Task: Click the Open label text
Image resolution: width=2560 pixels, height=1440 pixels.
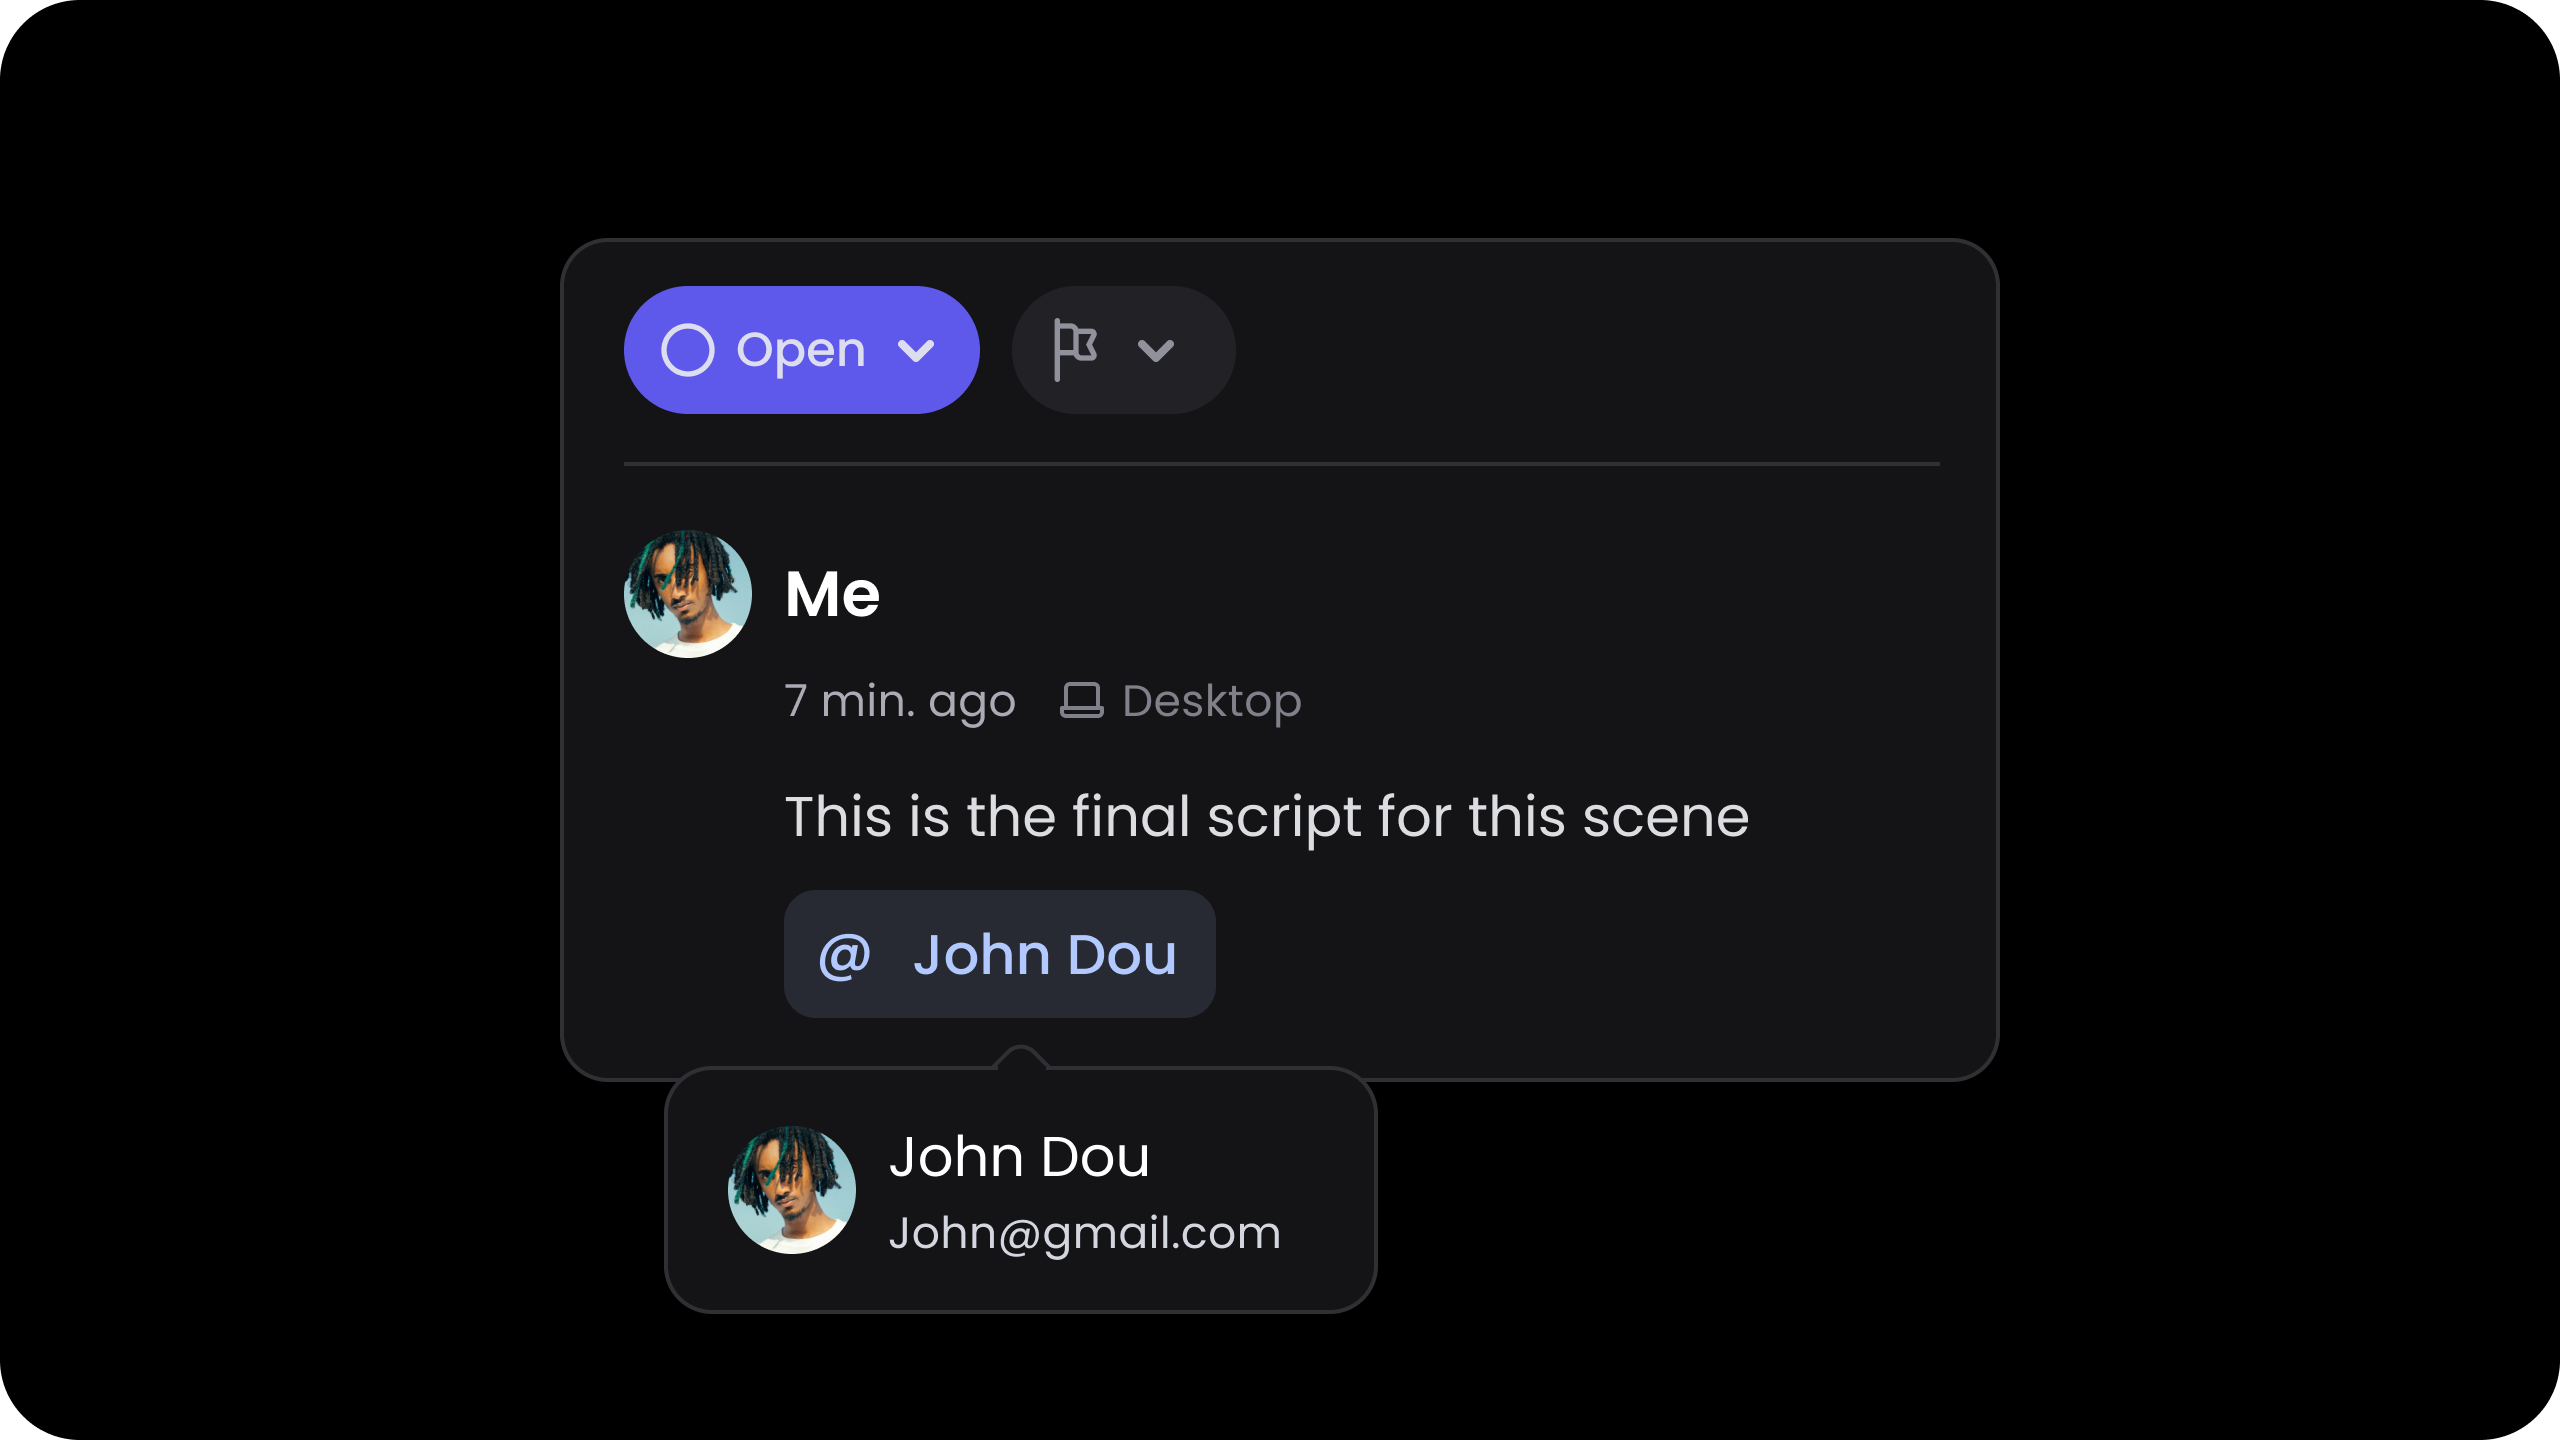Action: (x=801, y=351)
